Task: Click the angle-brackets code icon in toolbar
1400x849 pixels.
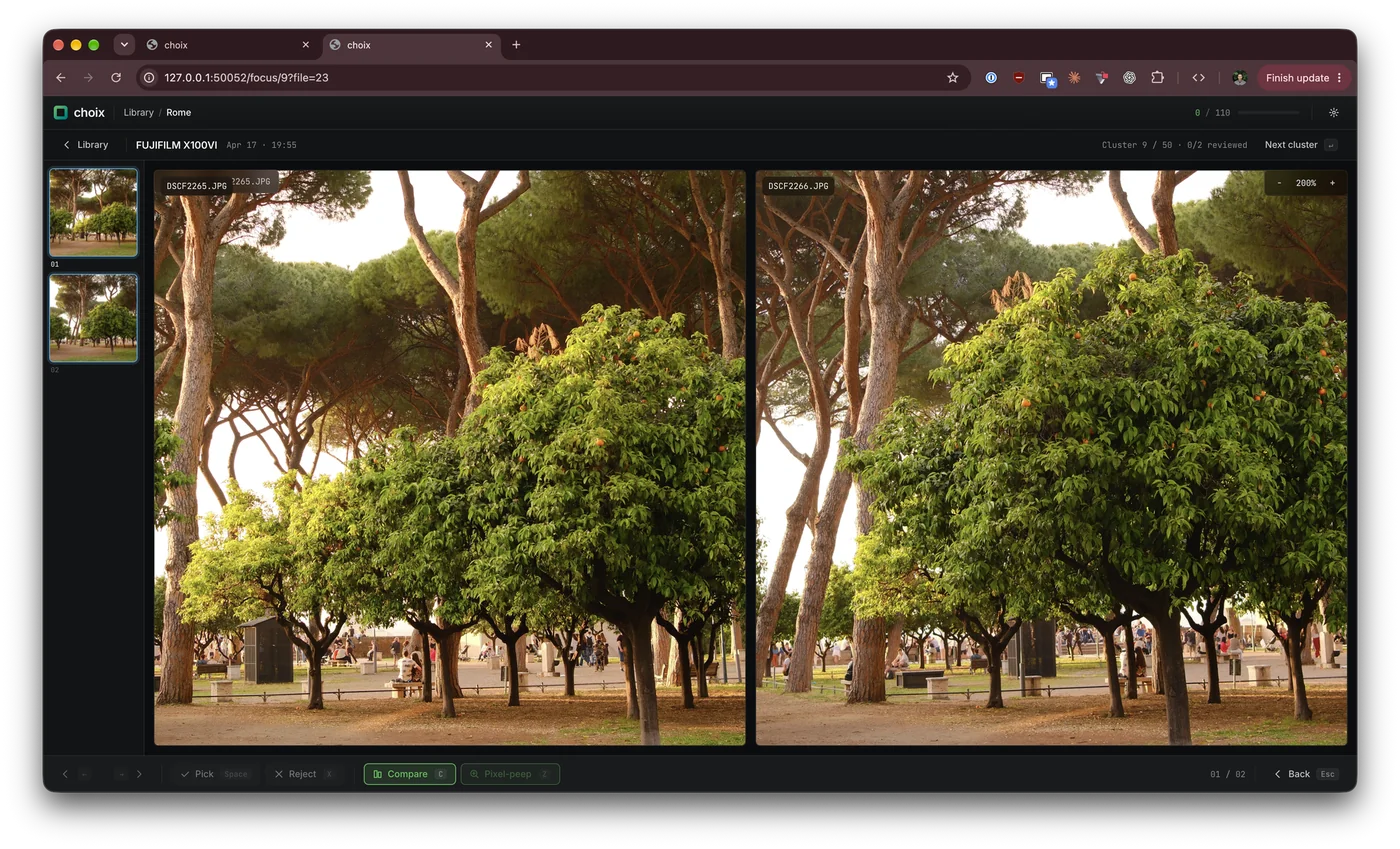Action: (x=1198, y=78)
